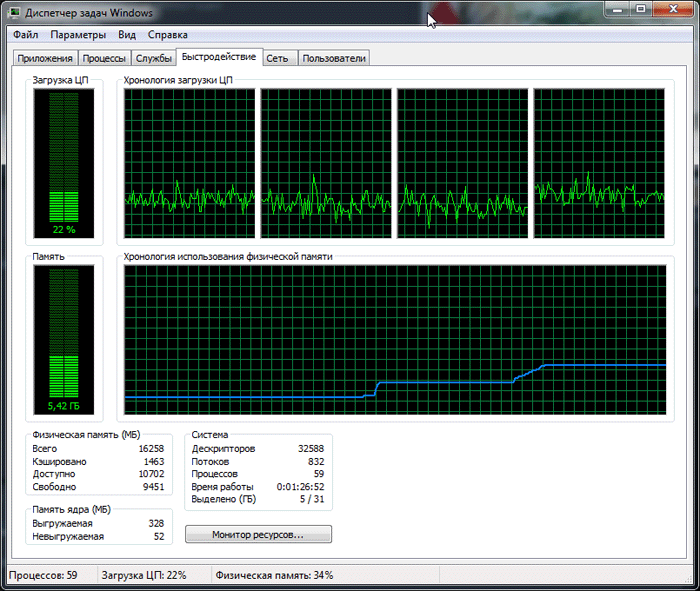Click the third CPU core history graph
700x591 pixels.
click(x=462, y=163)
